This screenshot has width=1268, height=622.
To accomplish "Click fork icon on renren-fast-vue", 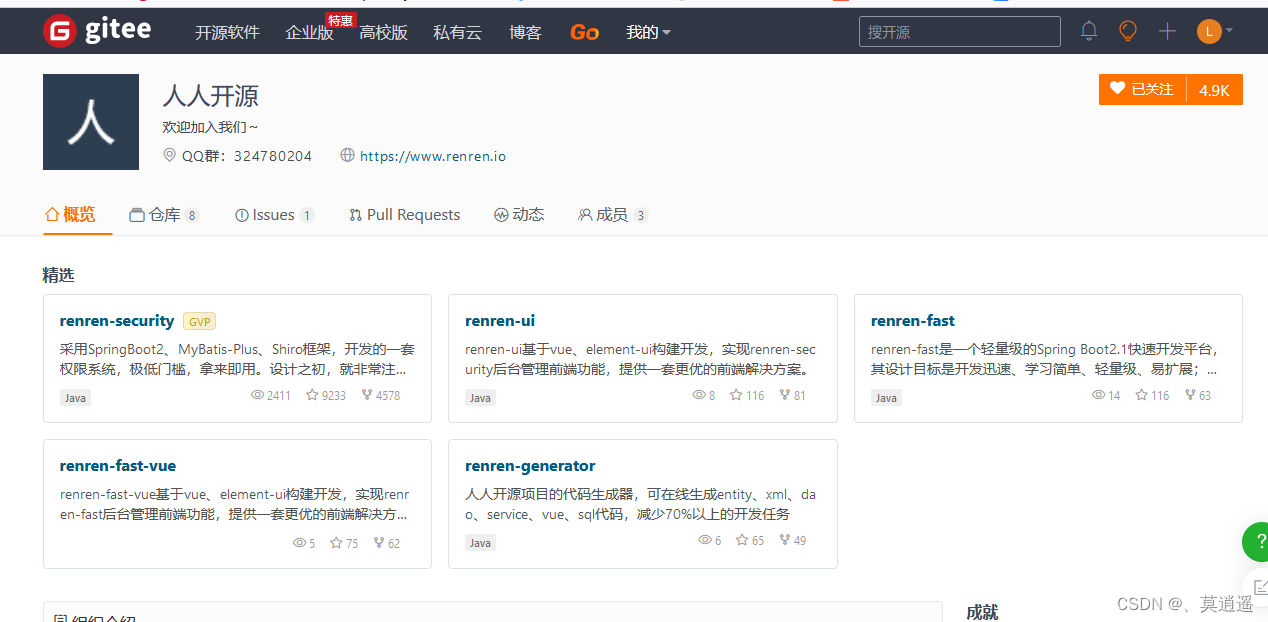I will (379, 543).
